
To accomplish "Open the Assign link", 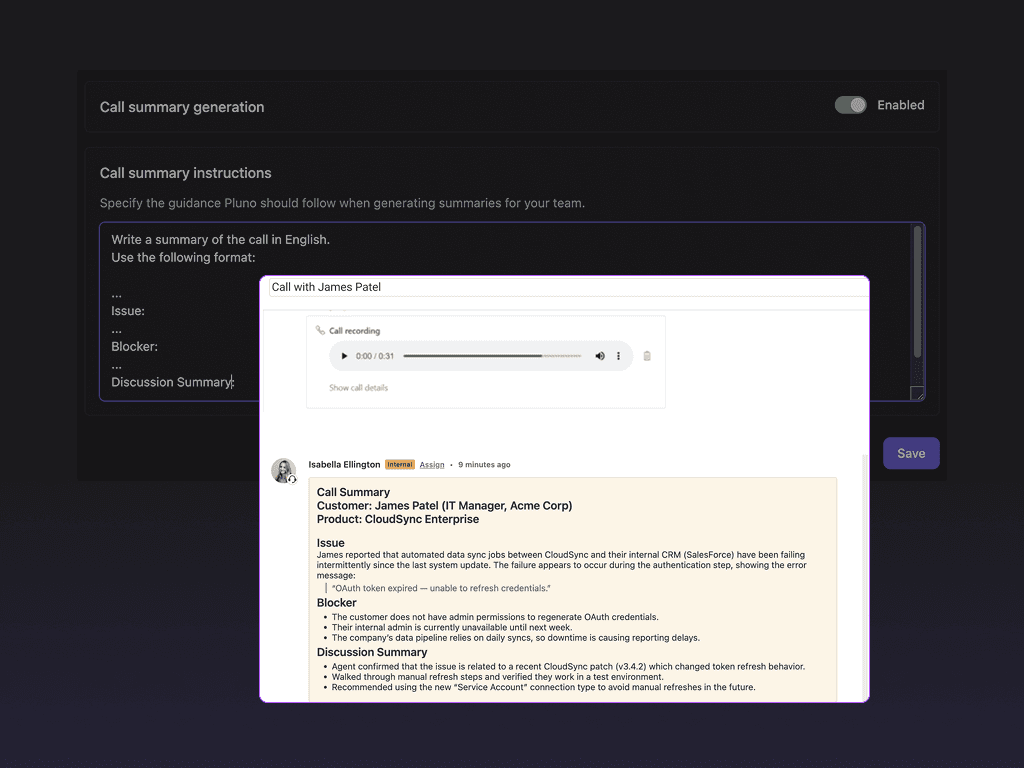I will click(431, 465).
